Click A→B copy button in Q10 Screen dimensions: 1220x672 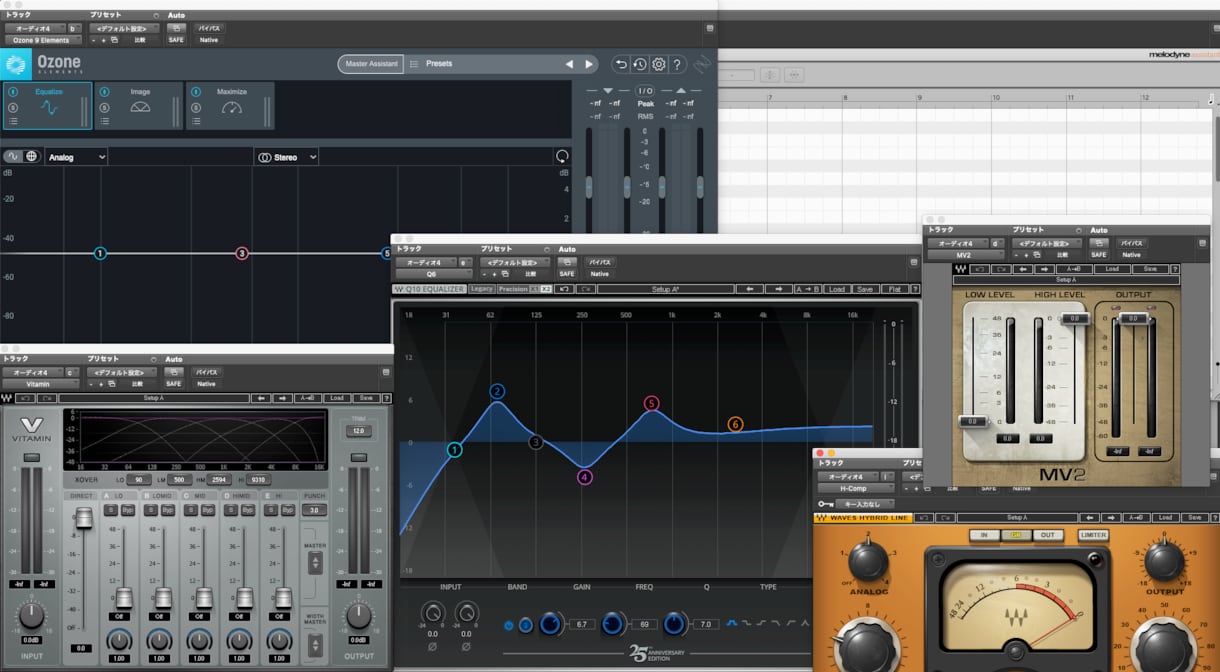point(807,289)
